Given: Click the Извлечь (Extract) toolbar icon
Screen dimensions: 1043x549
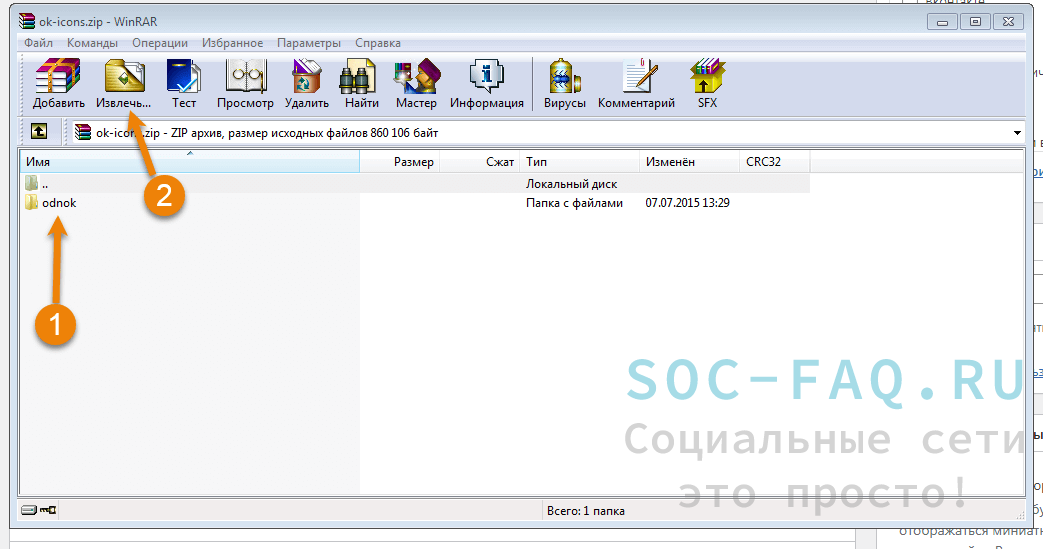Looking at the screenshot, I should (124, 84).
